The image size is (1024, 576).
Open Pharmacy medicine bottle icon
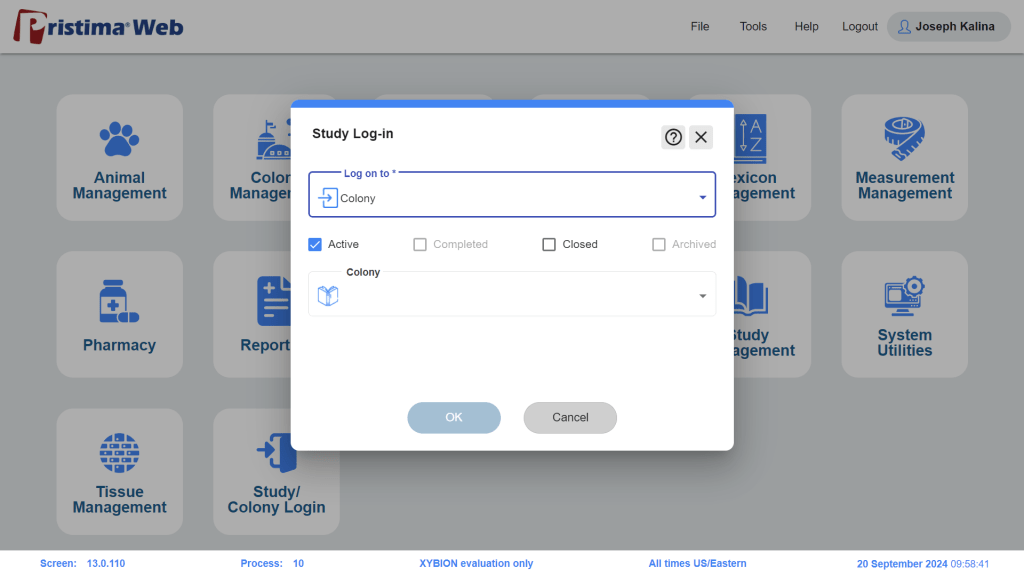(x=119, y=301)
